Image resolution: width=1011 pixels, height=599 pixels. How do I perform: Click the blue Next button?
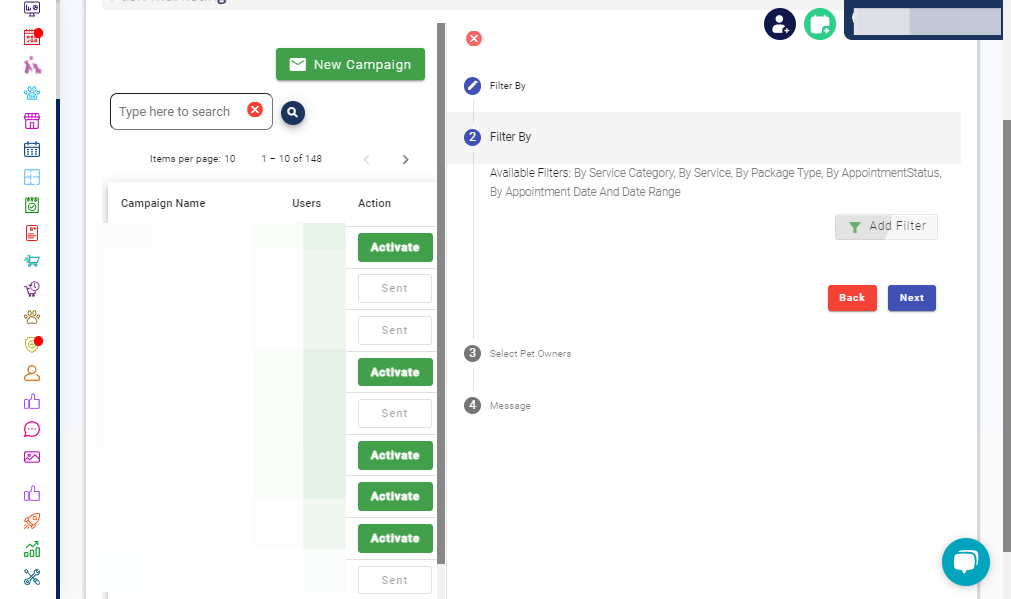coord(912,298)
